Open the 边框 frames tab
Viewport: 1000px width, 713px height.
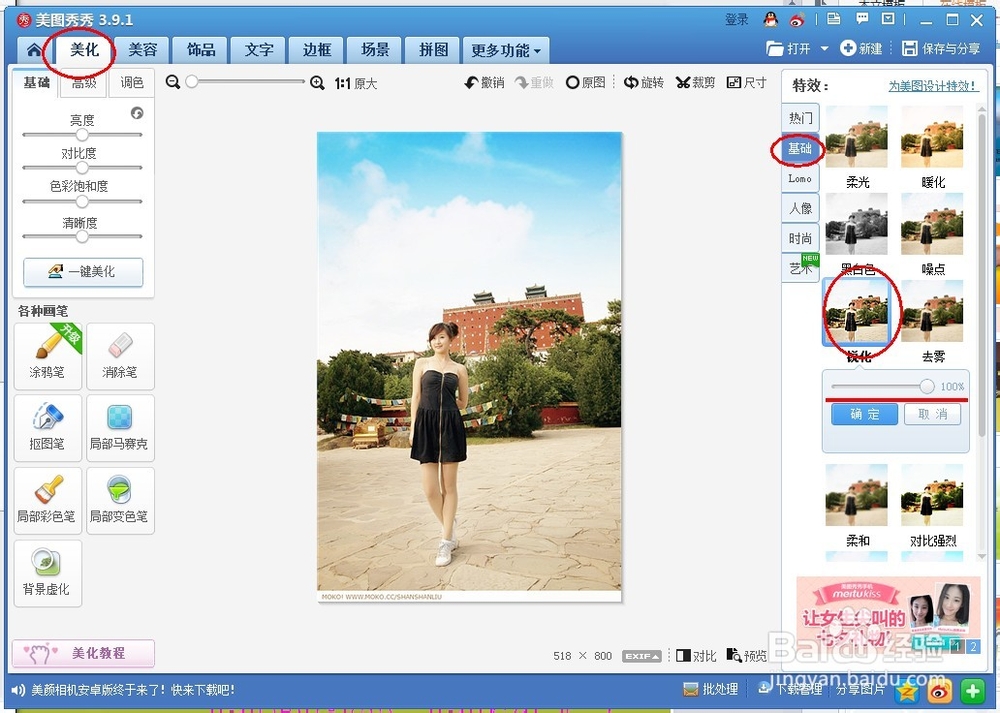[317, 50]
